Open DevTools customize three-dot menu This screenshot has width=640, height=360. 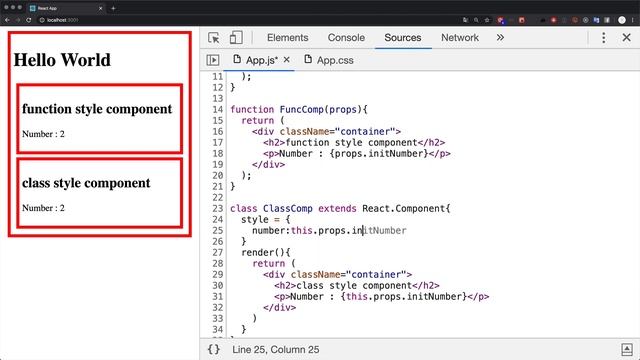click(x=604, y=38)
